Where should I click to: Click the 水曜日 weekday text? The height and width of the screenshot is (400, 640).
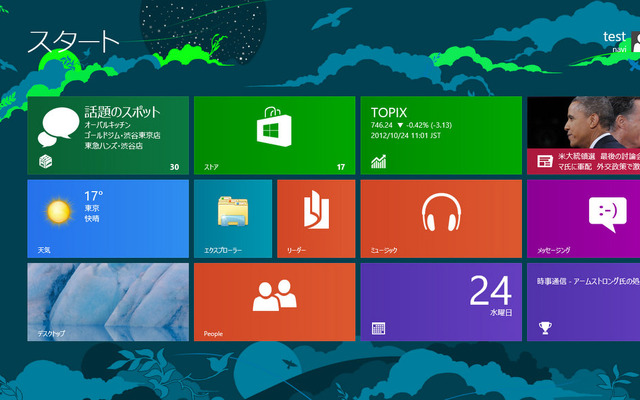pos(501,313)
